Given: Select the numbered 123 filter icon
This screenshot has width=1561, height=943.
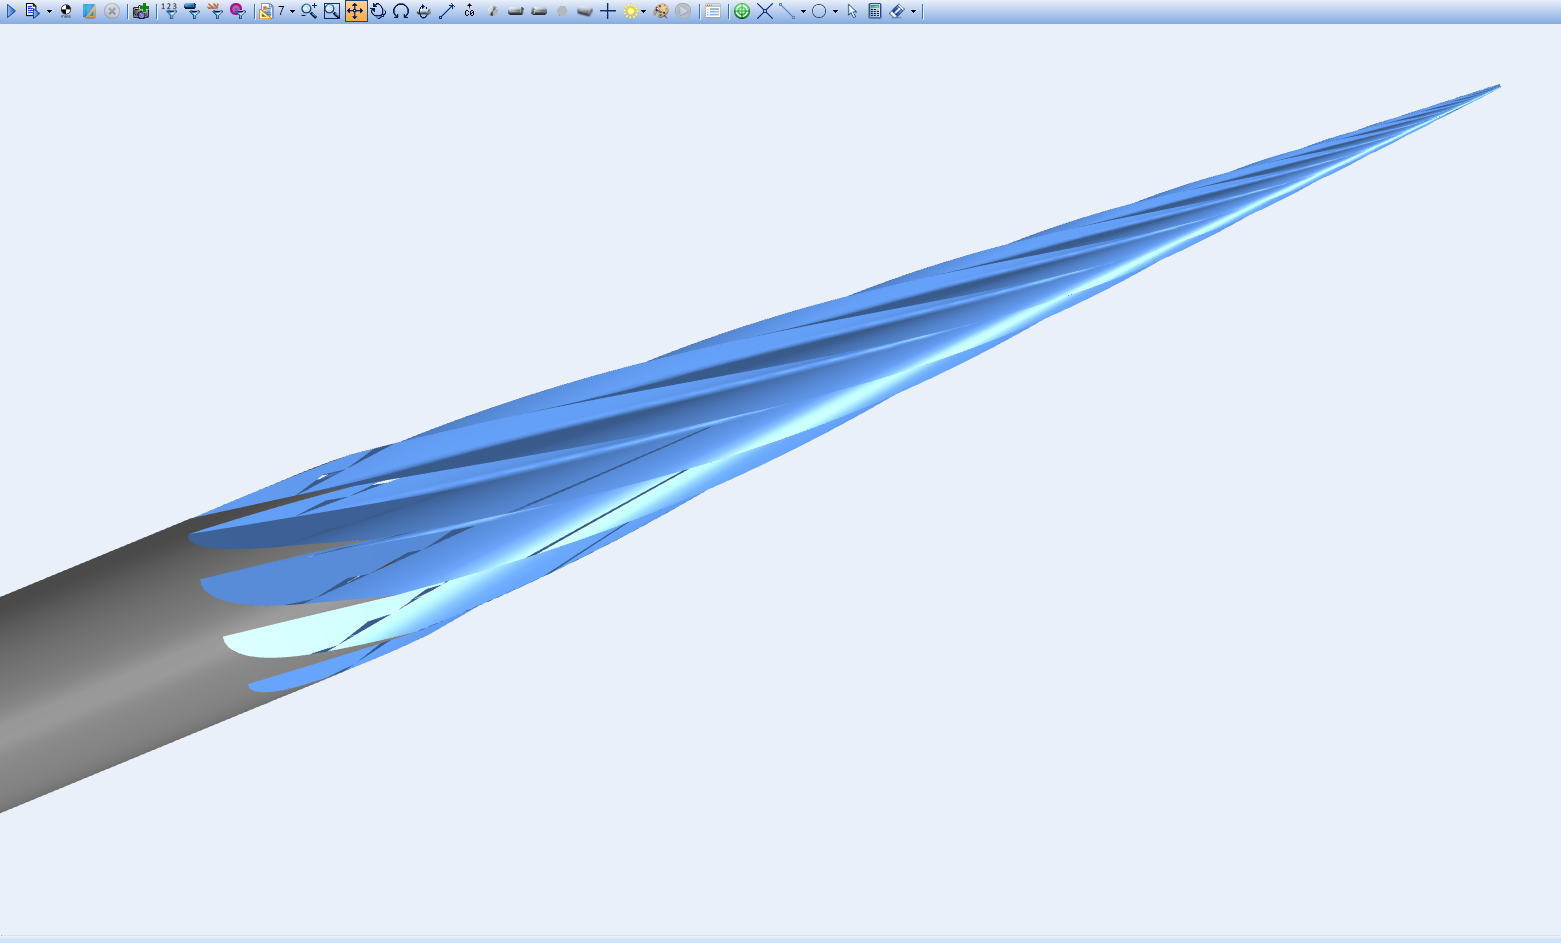Looking at the screenshot, I should [x=169, y=11].
